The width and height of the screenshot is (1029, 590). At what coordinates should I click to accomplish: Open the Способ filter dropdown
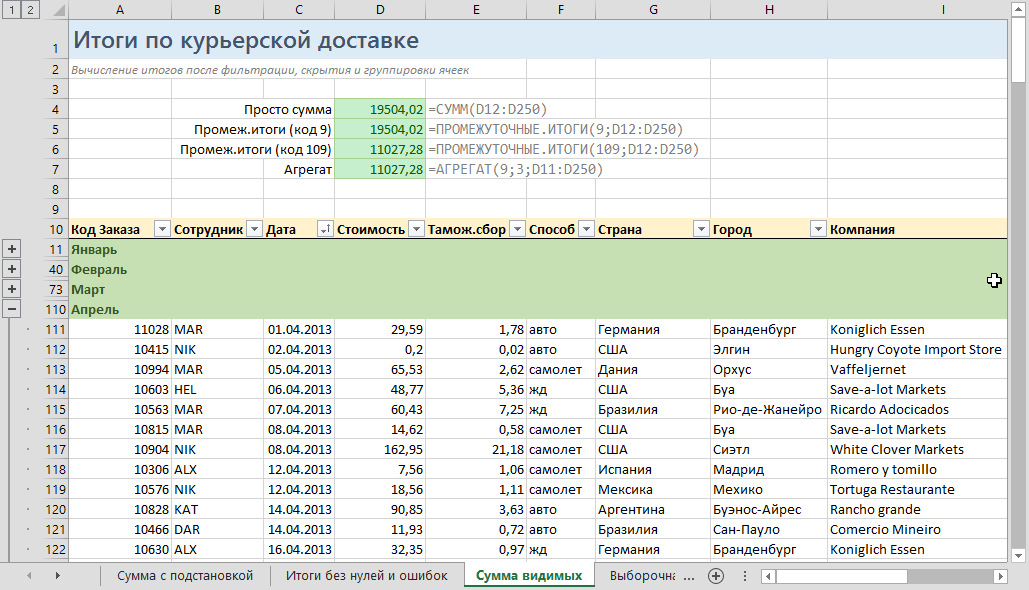click(587, 229)
